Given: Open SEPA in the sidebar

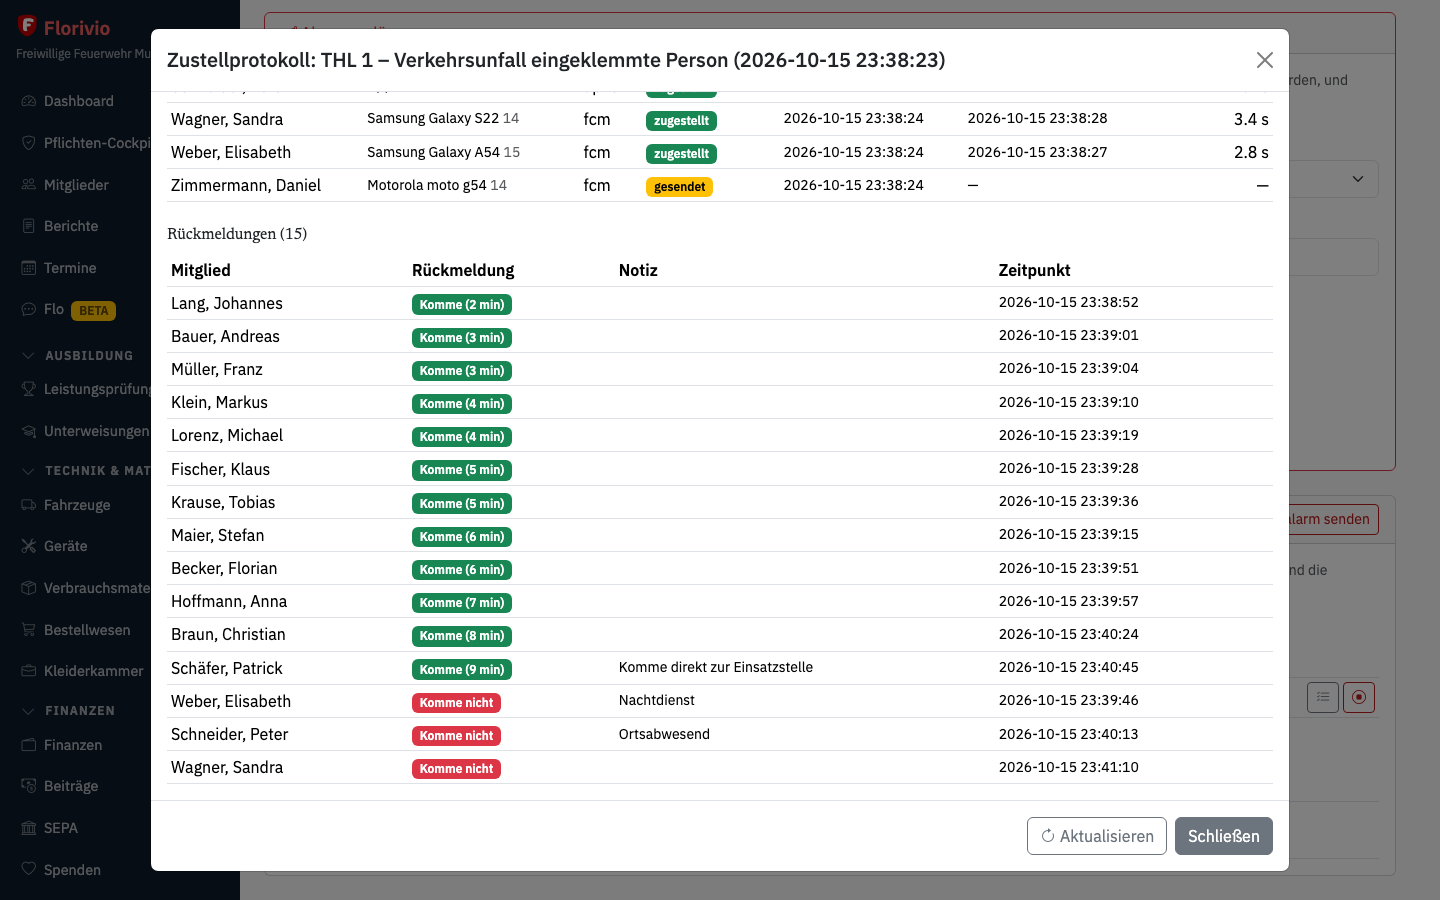Looking at the screenshot, I should point(49,828).
